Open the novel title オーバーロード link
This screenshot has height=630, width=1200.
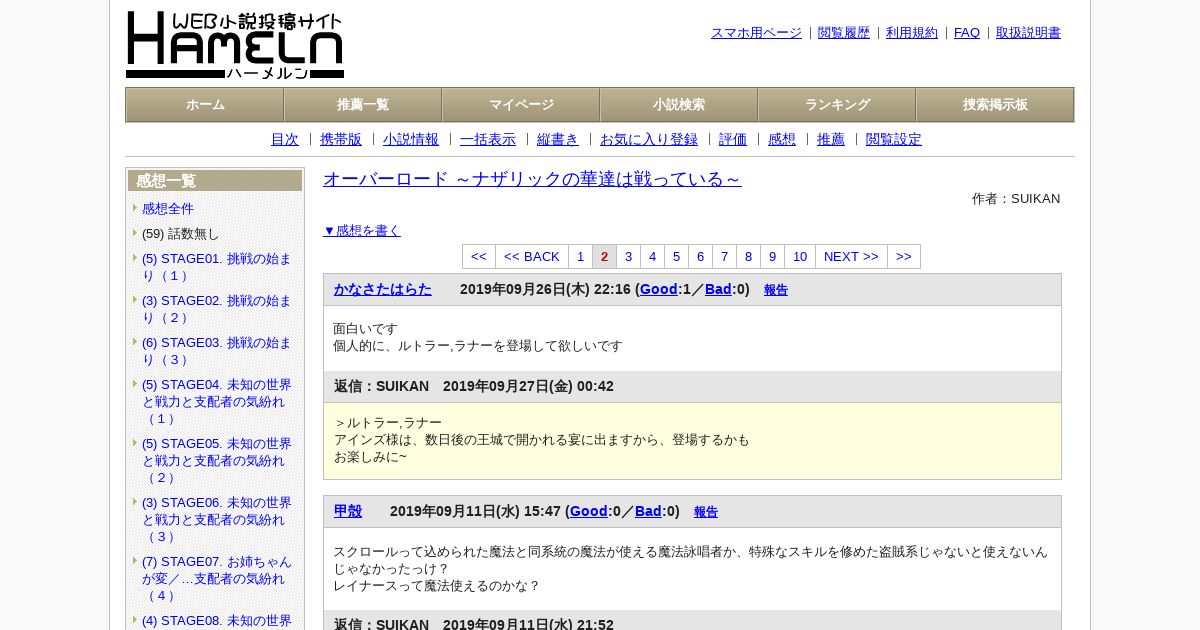click(x=532, y=179)
